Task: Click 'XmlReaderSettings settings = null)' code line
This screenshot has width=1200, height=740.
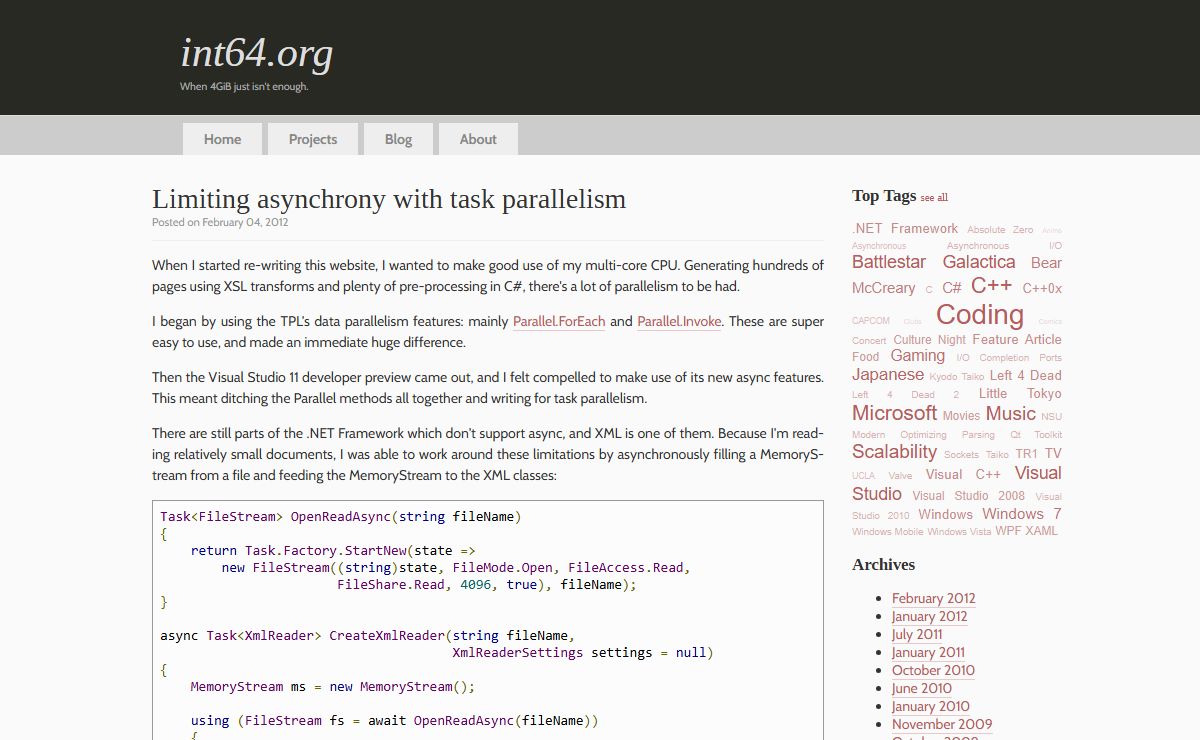Action: tap(583, 653)
